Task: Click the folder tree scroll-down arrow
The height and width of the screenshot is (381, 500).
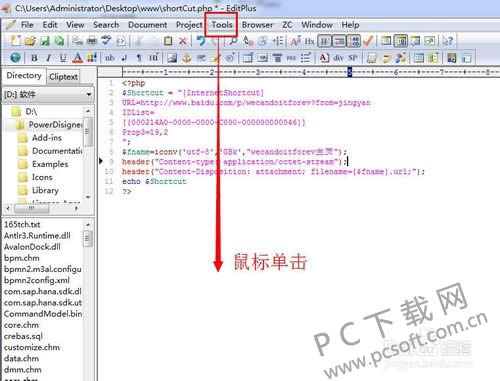Action: (88, 197)
